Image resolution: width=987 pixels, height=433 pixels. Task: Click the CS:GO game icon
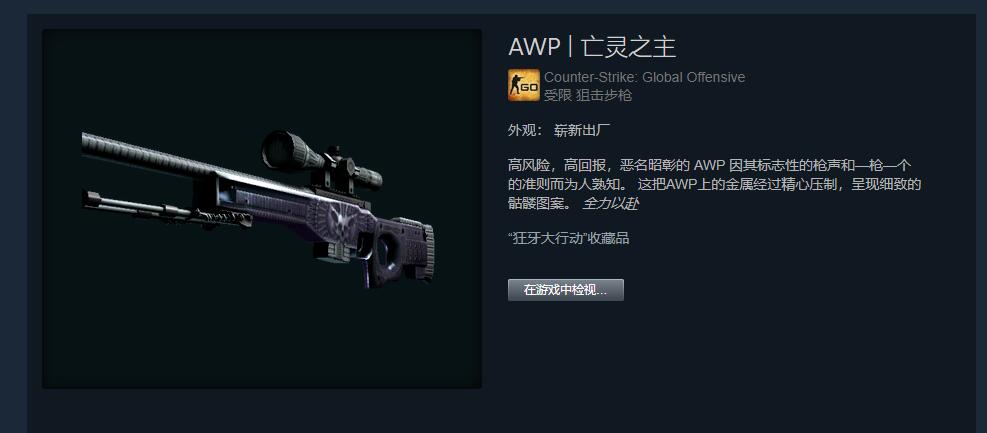[524, 85]
